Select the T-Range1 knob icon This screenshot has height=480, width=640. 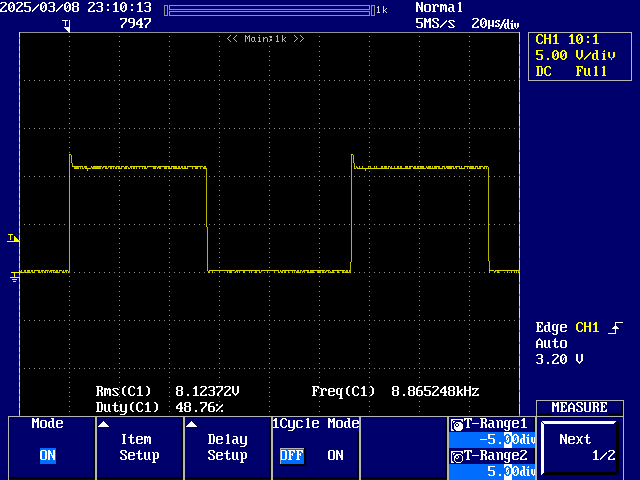pos(457,424)
